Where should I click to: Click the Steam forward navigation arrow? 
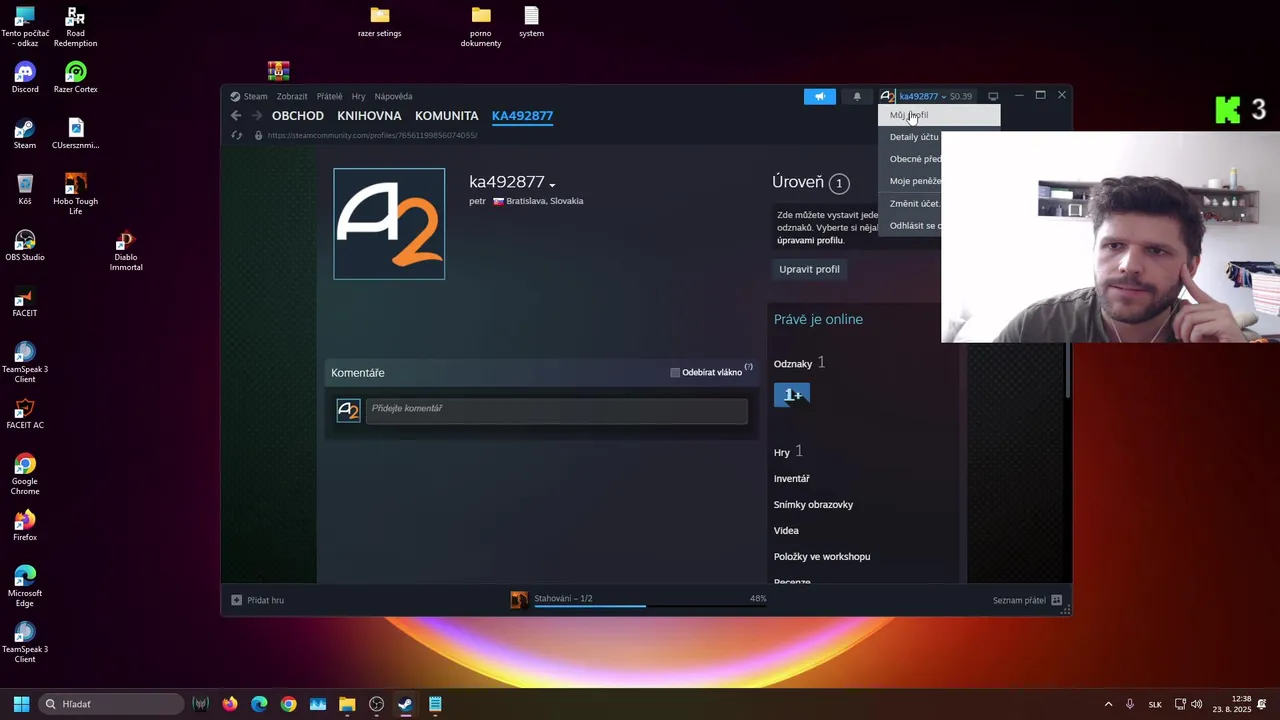coord(257,116)
